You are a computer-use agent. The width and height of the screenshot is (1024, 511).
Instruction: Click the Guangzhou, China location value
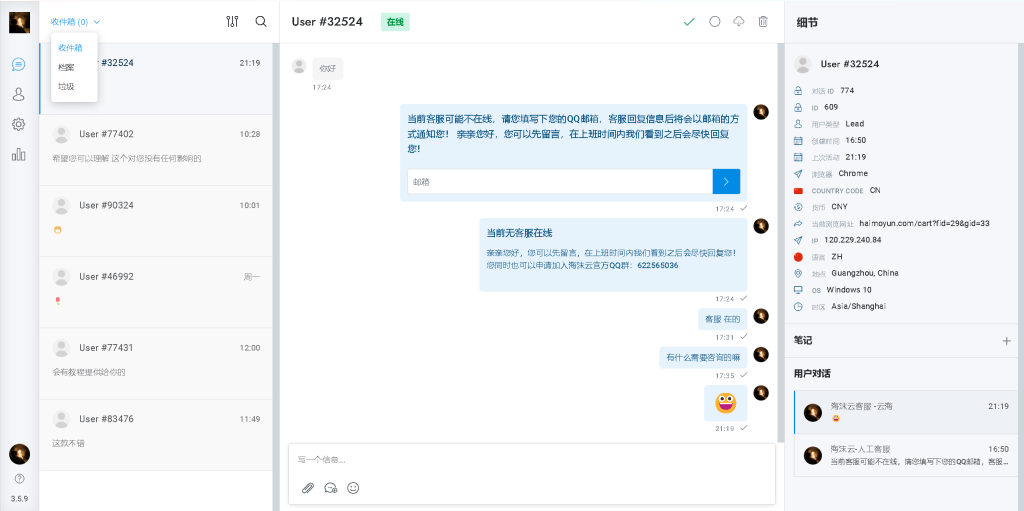[x=864, y=273]
